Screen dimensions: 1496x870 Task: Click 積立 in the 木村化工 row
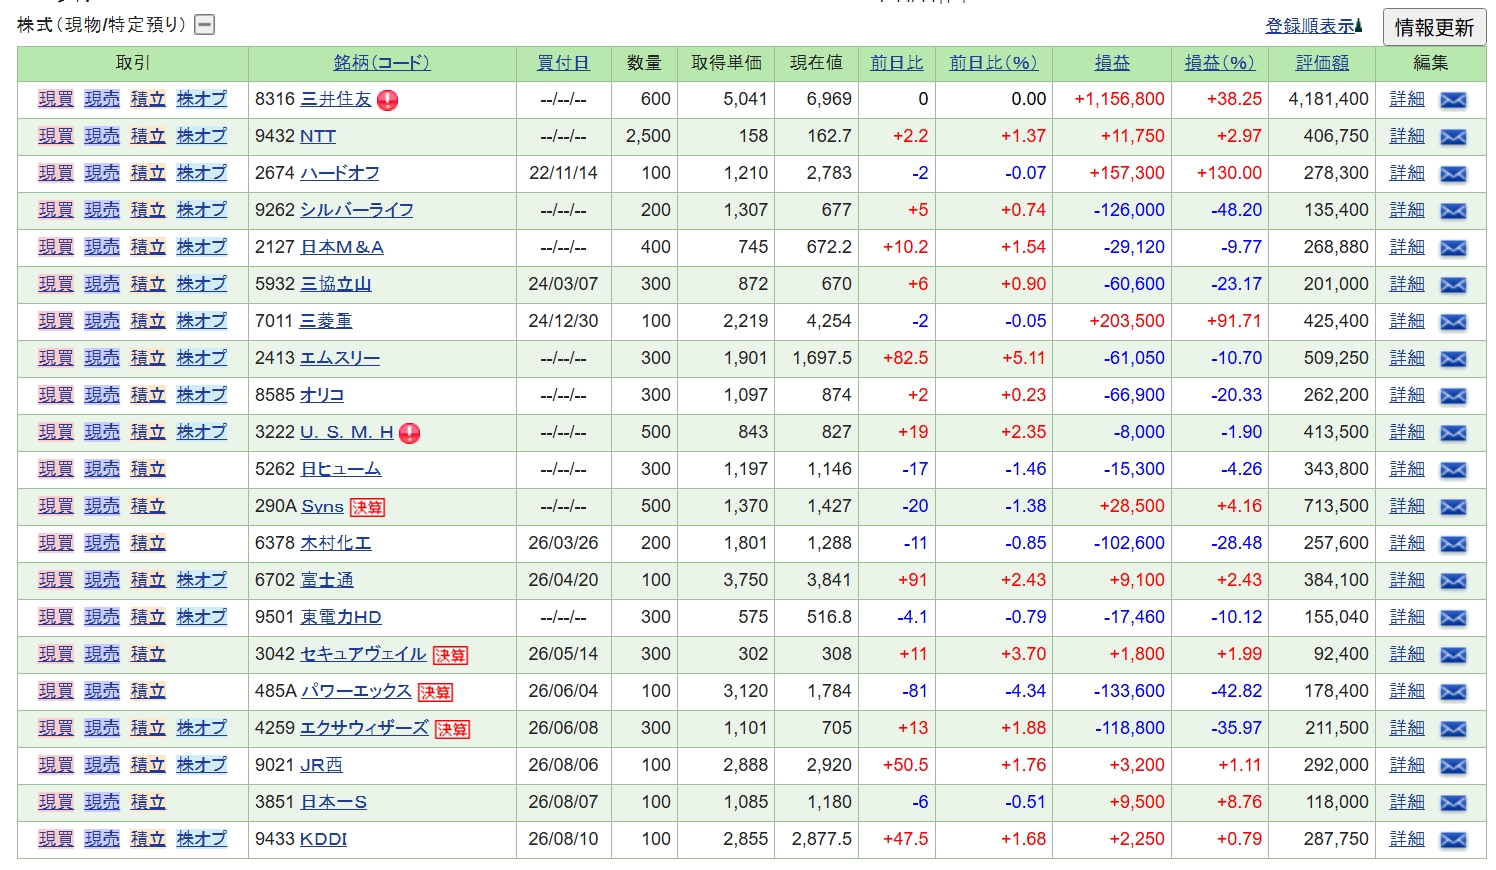click(x=148, y=543)
